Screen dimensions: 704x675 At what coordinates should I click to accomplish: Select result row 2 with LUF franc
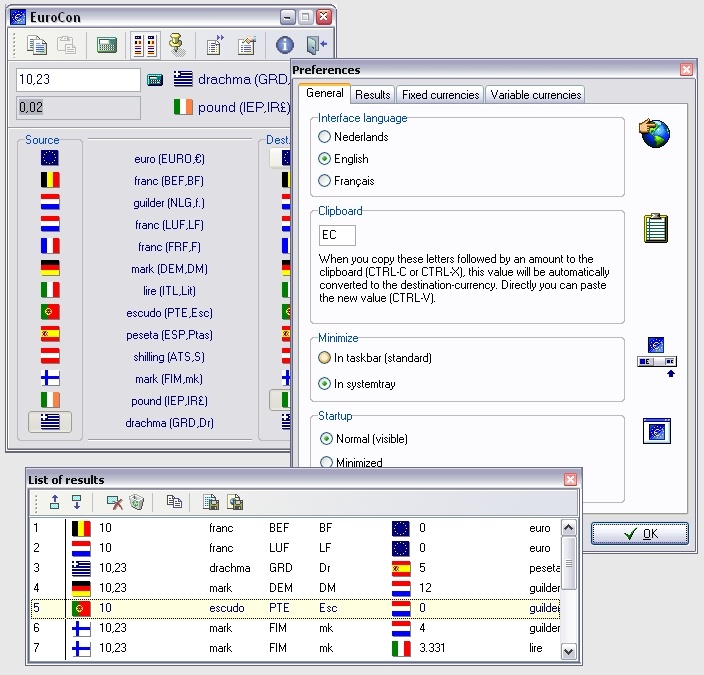click(x=295, y=548)
